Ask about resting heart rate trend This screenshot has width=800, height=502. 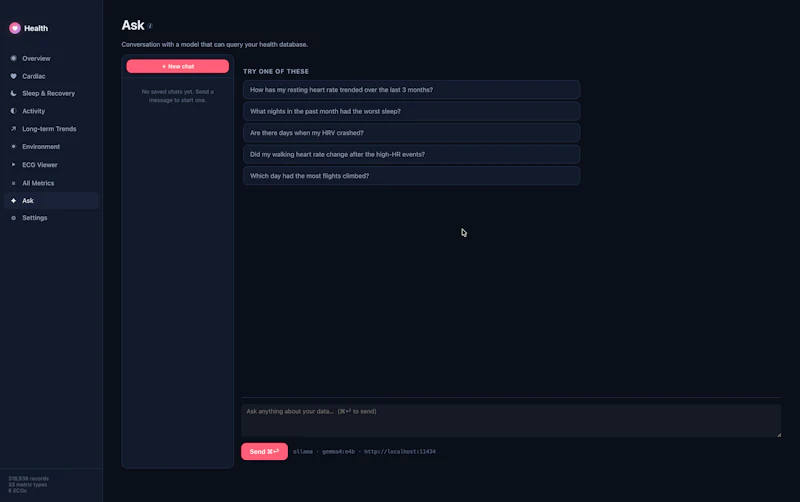tap(411, 90)
